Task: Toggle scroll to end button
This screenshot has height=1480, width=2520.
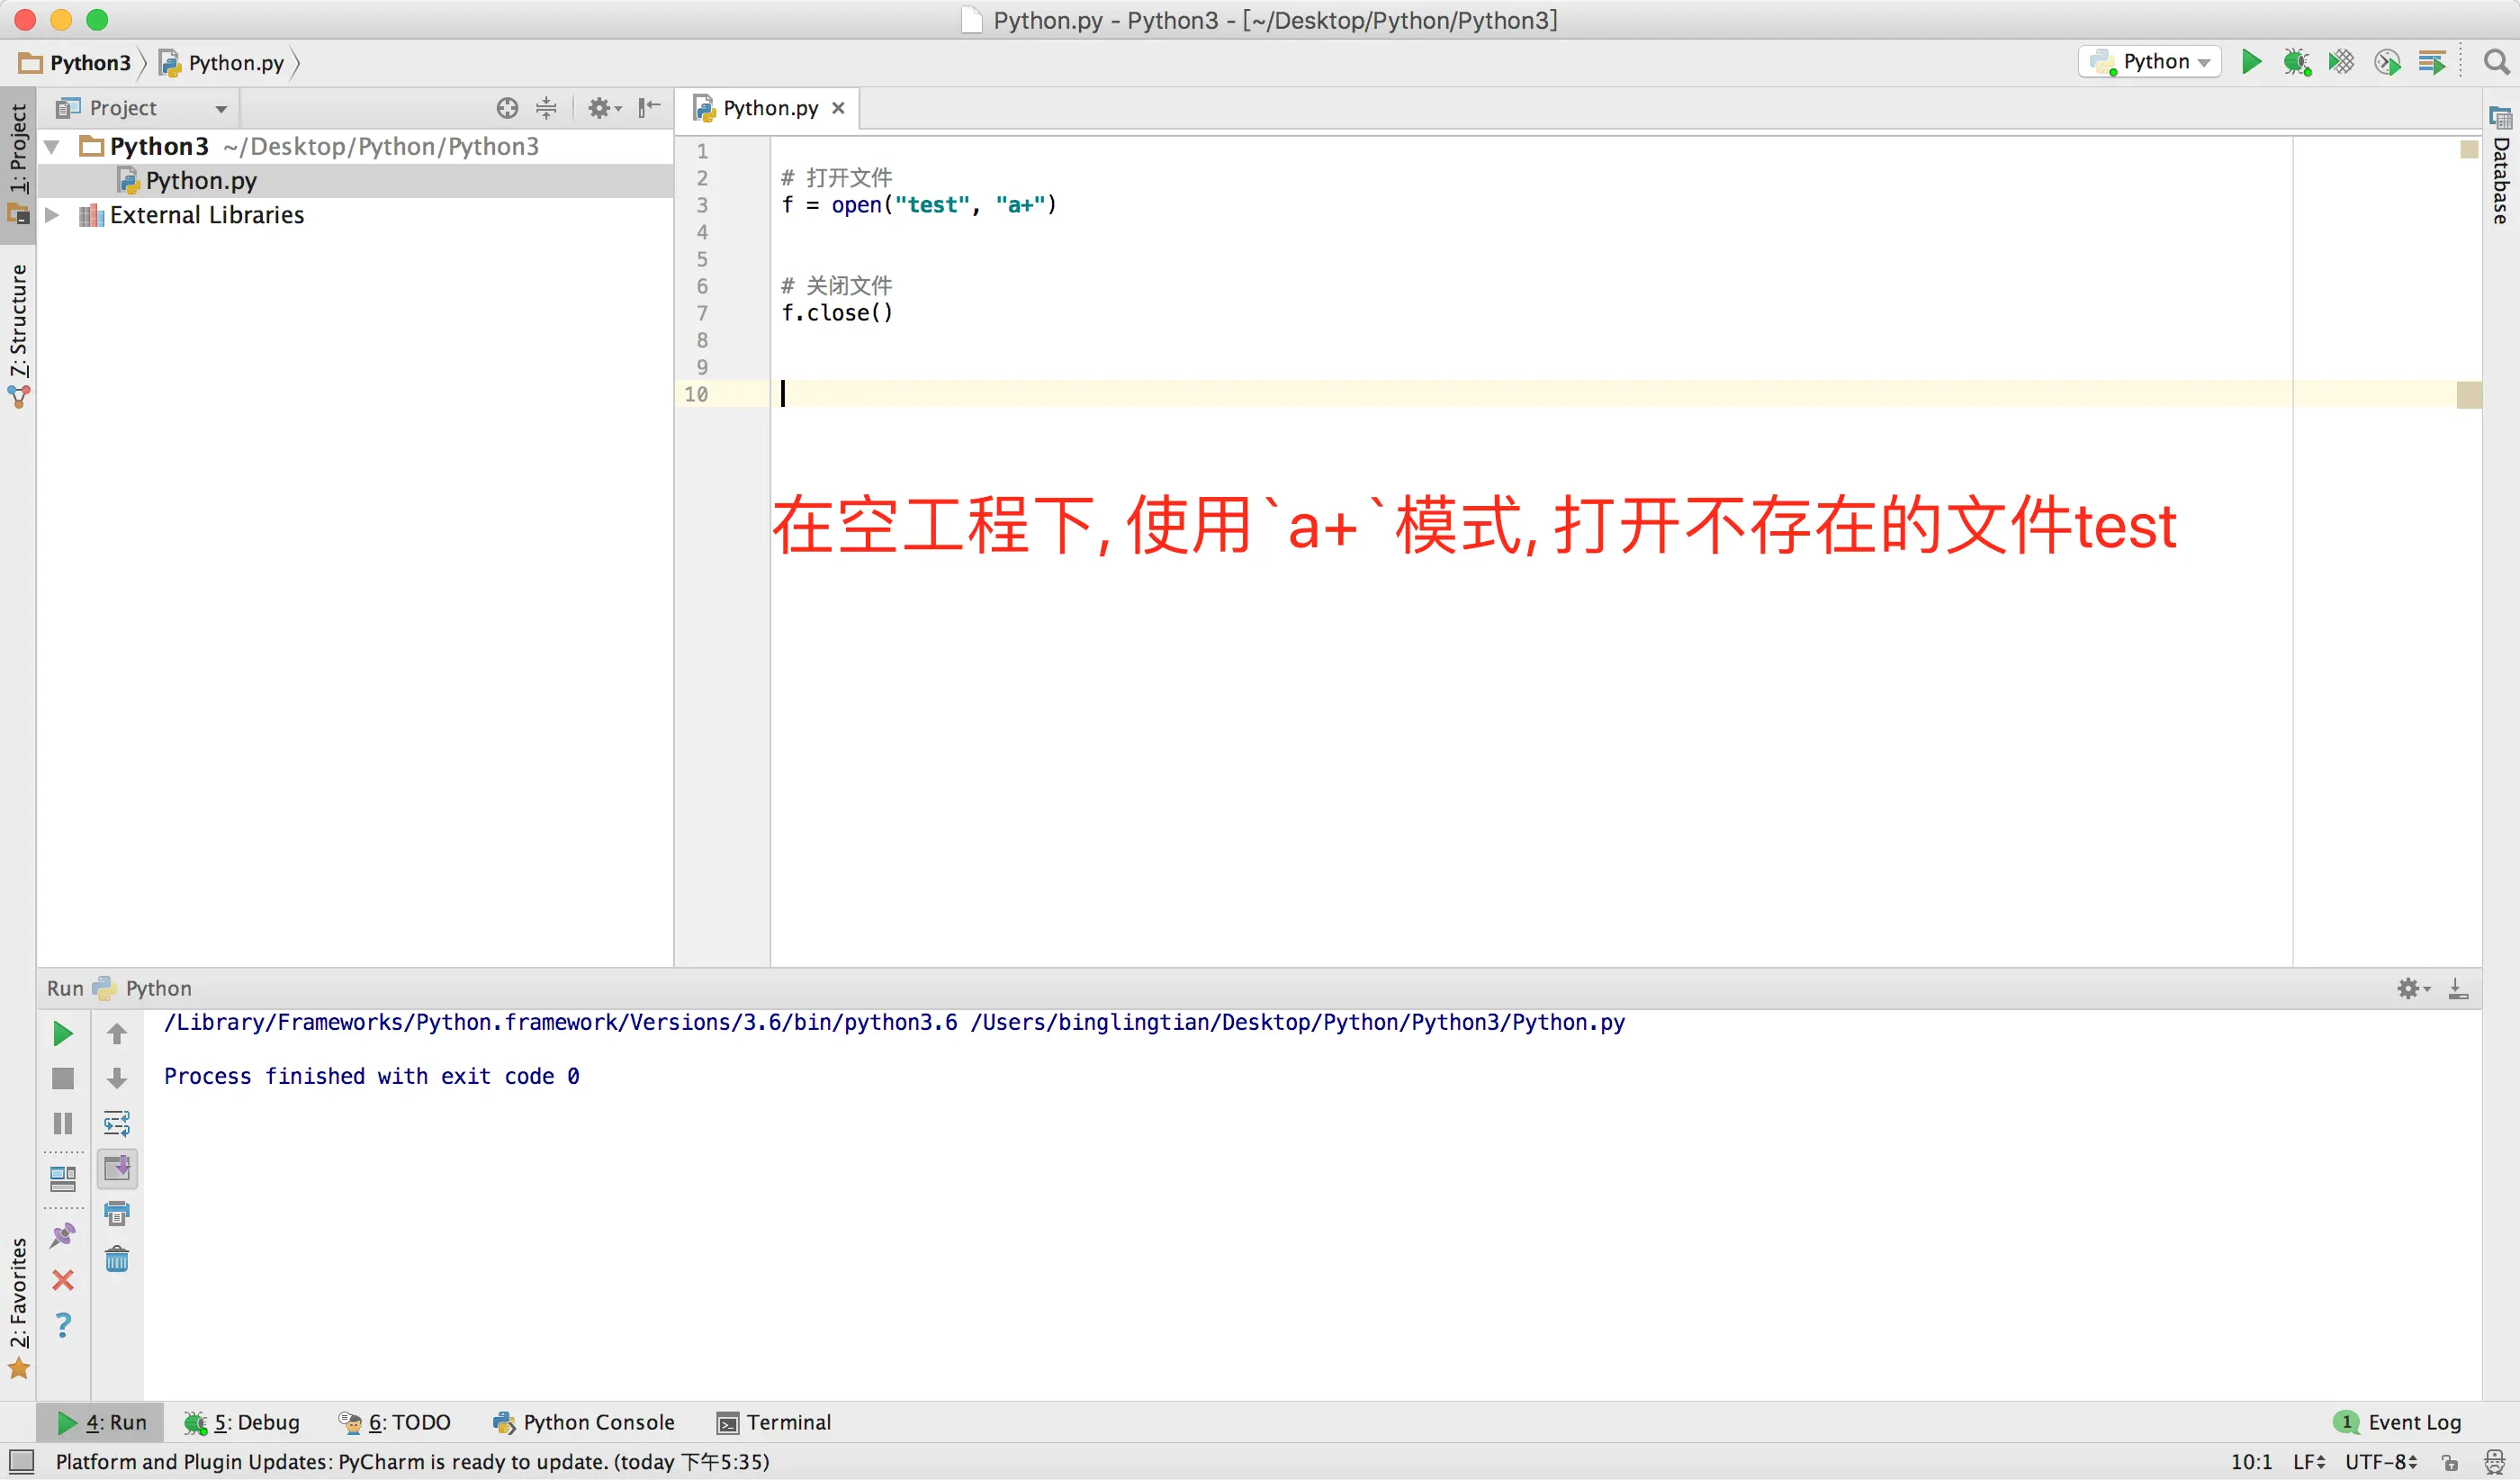Action: tap(117, 1168)
